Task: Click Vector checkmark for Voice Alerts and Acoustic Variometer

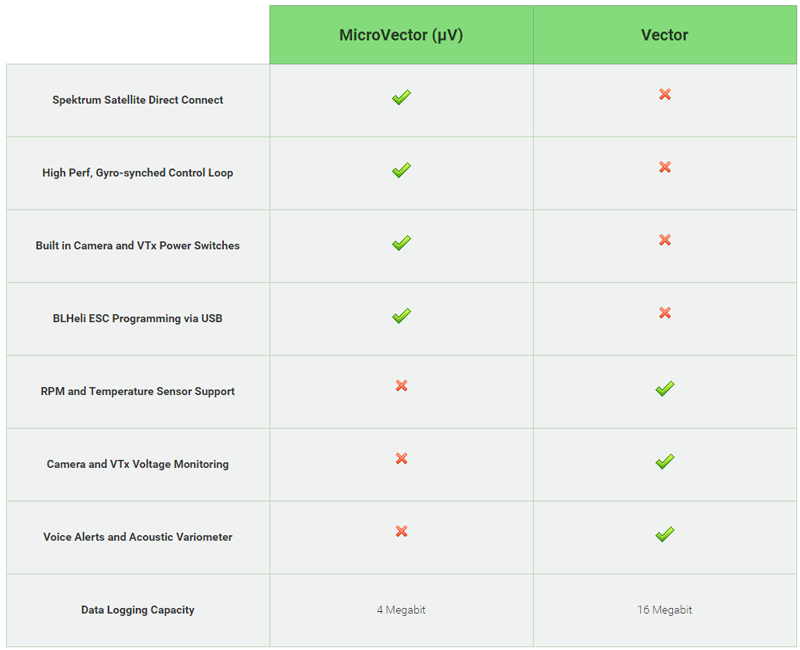Action: pos(665,535)
